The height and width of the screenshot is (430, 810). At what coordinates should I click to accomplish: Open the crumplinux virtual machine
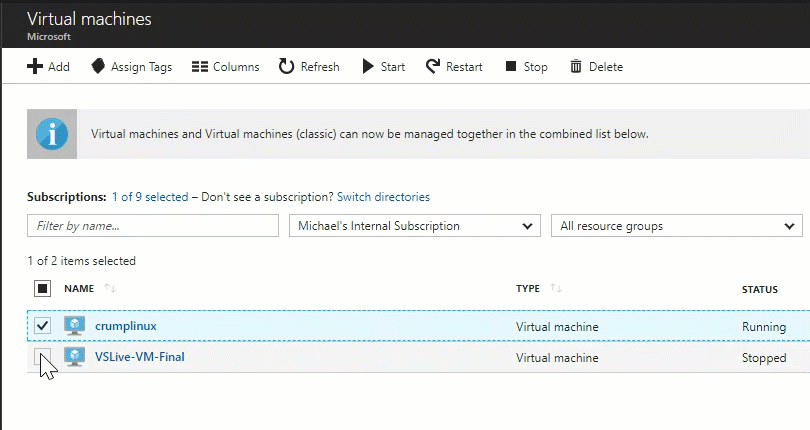126,326
